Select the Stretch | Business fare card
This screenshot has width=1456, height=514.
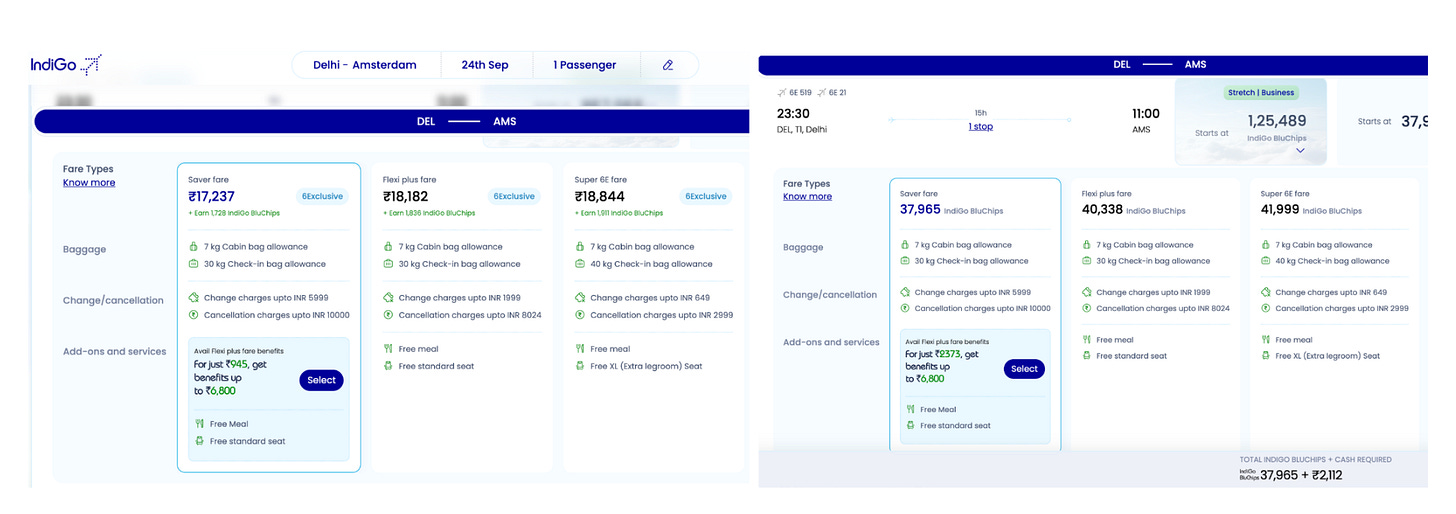1250,122
